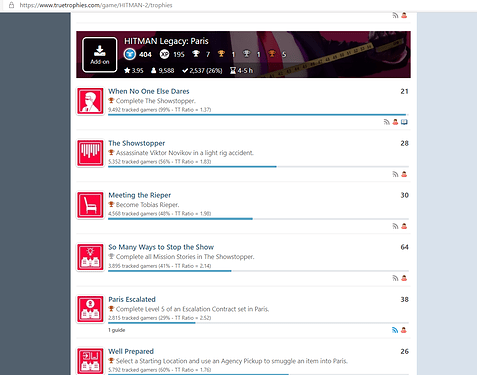Click description 'Become Tobias Rieper.'
Viewport: 477px width, 375px height.
[x=147, y=205]
